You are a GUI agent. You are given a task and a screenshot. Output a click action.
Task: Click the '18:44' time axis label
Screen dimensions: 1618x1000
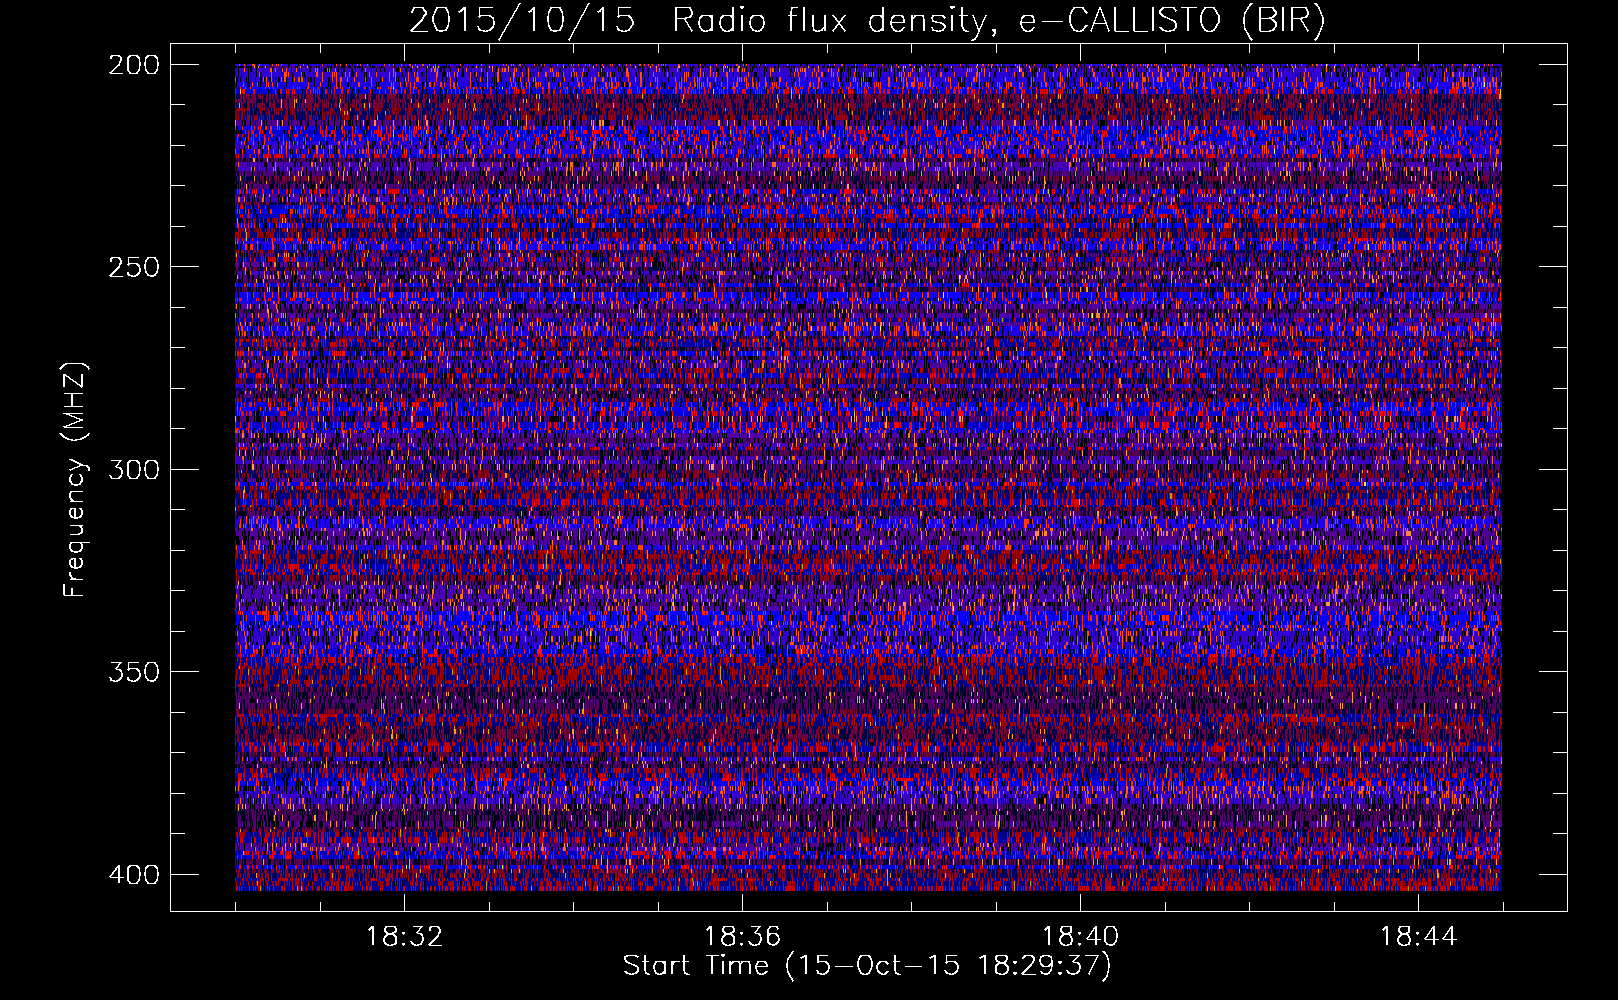click(x=1418, y=937)
